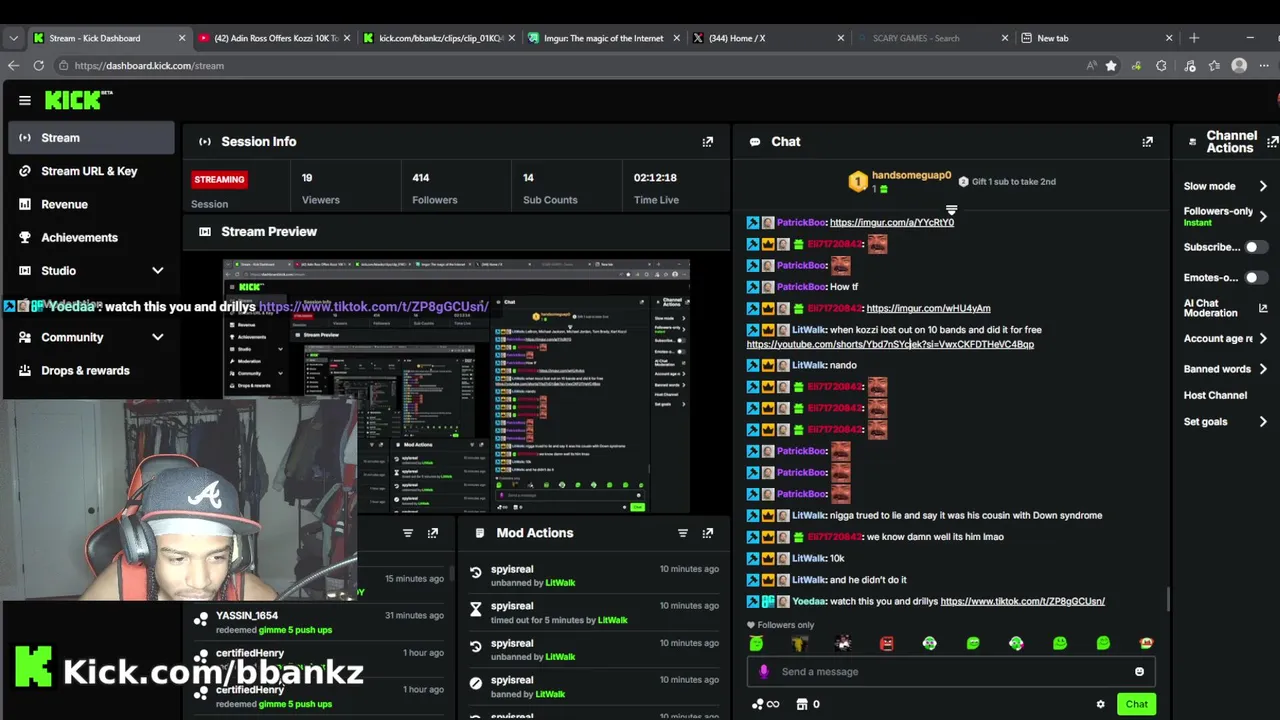The width and height of the screenshot is (1280, 720).
Task: Click the favorites star in the address bar
Action: tap(1111, 65)
